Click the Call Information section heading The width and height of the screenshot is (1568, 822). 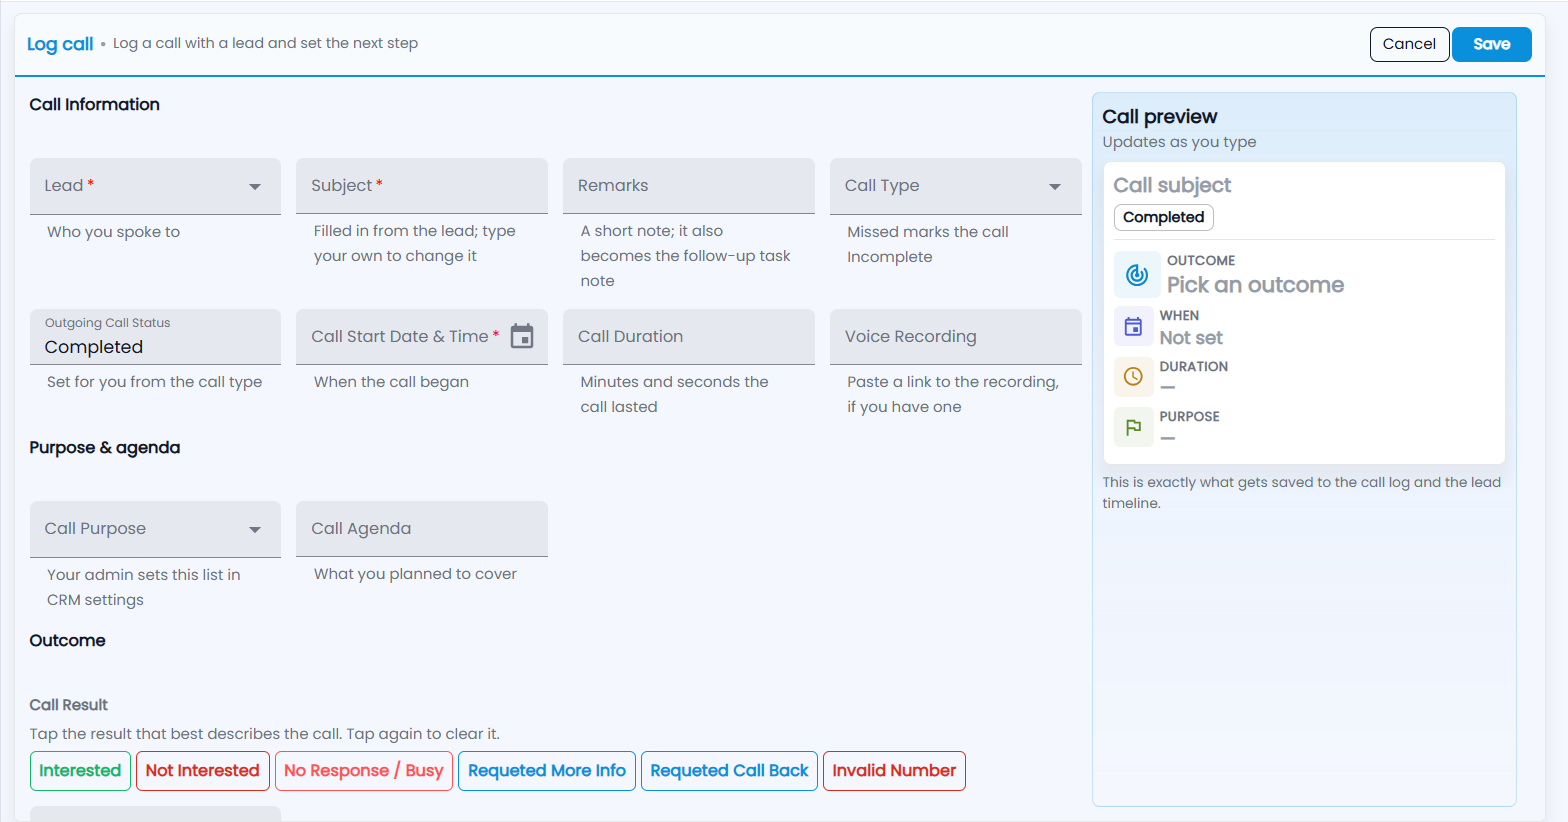pos(94,104)
